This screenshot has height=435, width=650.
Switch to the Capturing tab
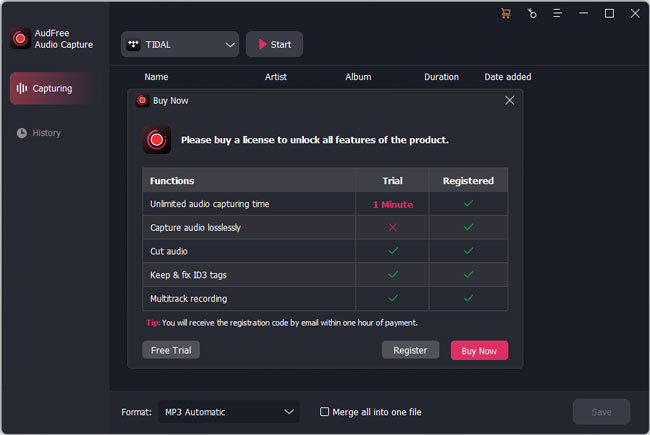tap(54, 88)
